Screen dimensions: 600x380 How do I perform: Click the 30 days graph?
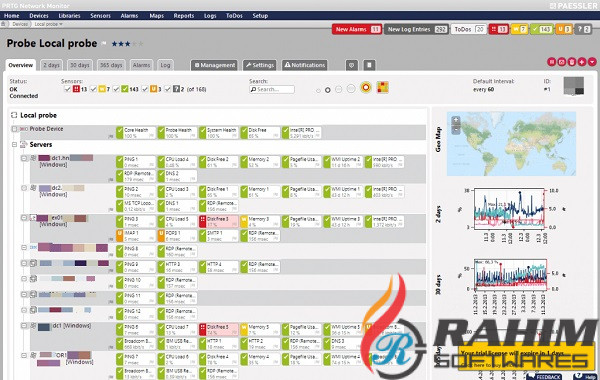tap(511, 274)
